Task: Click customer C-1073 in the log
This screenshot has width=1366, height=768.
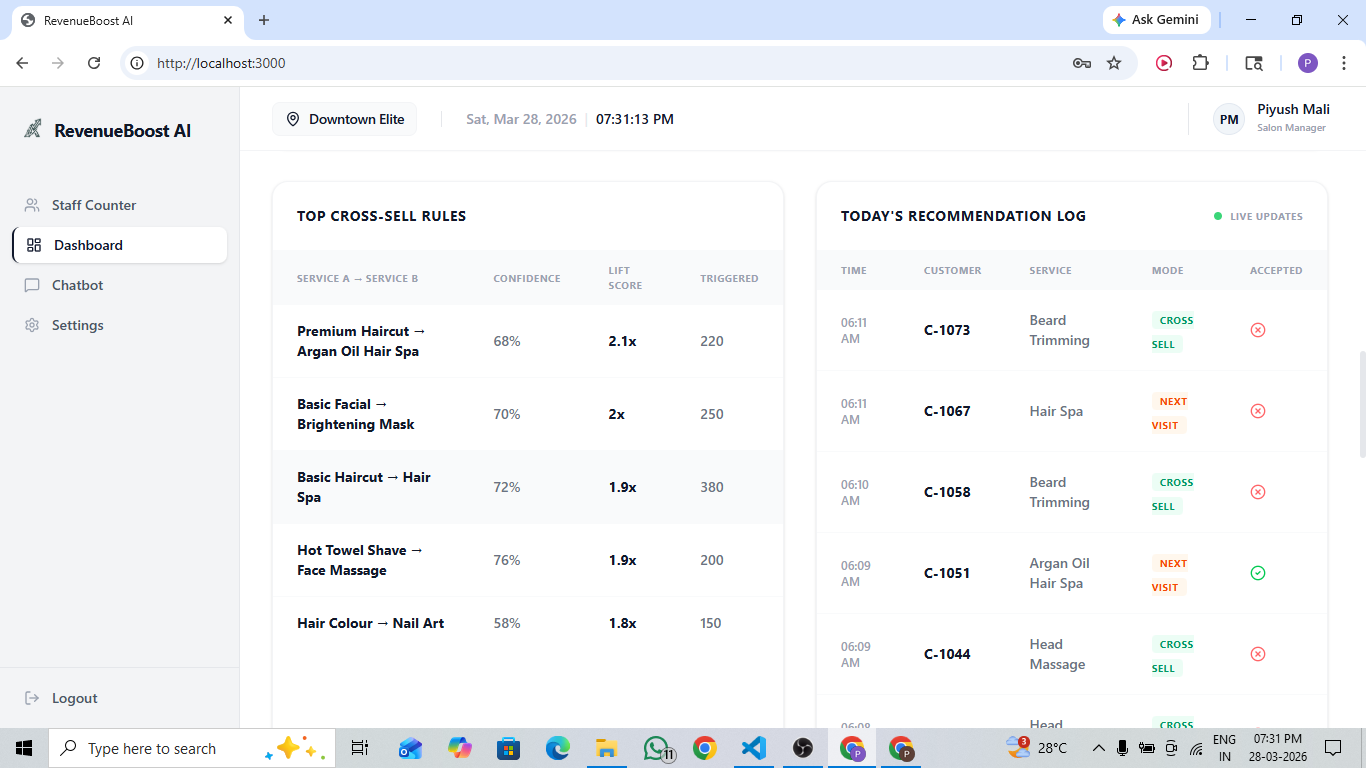Action: point(947,330)
